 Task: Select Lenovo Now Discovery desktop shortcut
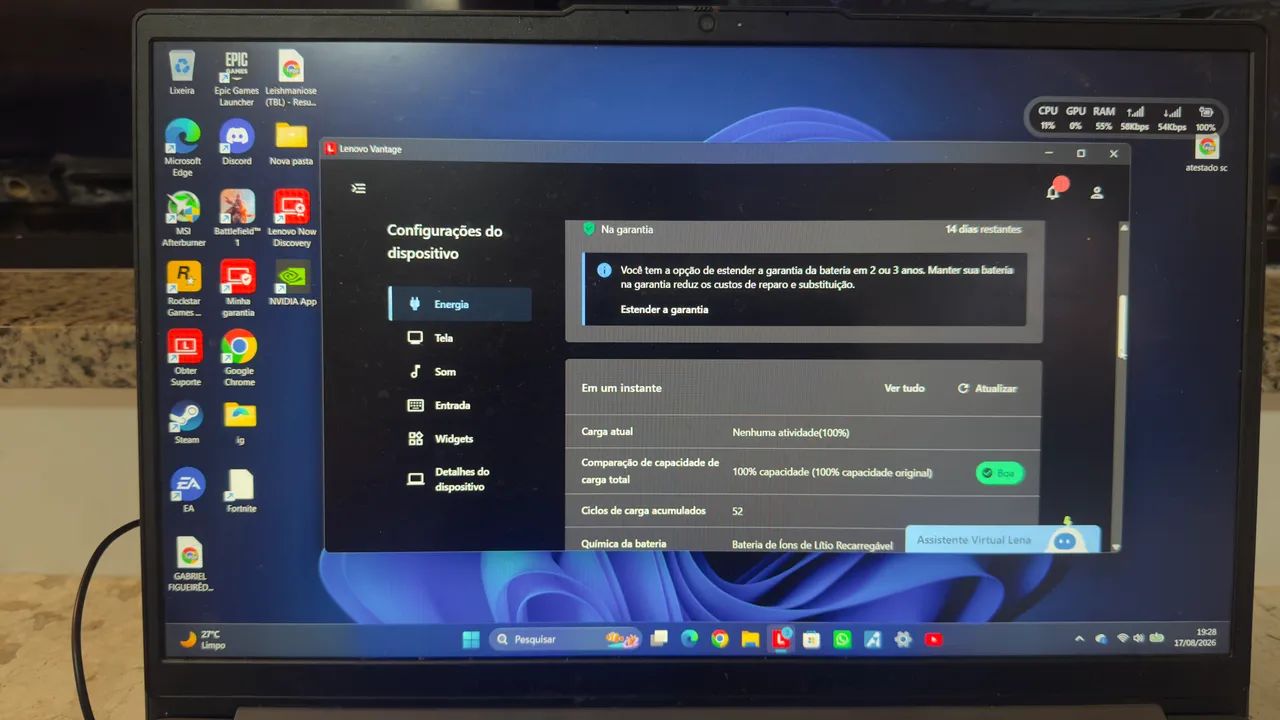(292, 219)
